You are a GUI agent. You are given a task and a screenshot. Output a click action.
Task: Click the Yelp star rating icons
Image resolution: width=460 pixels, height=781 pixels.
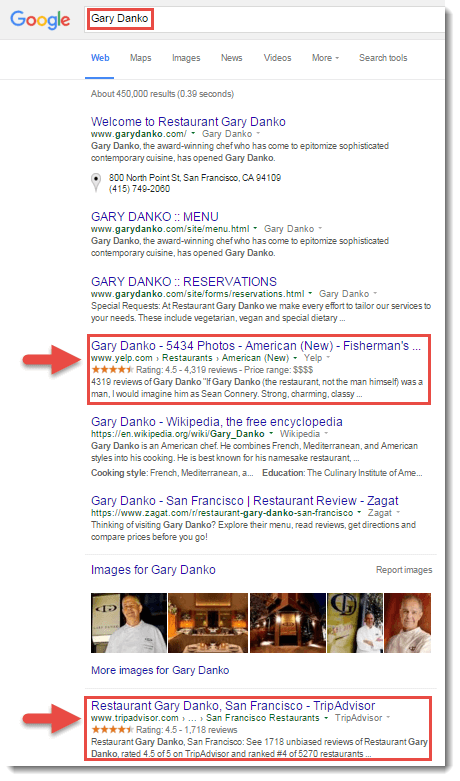113,370
